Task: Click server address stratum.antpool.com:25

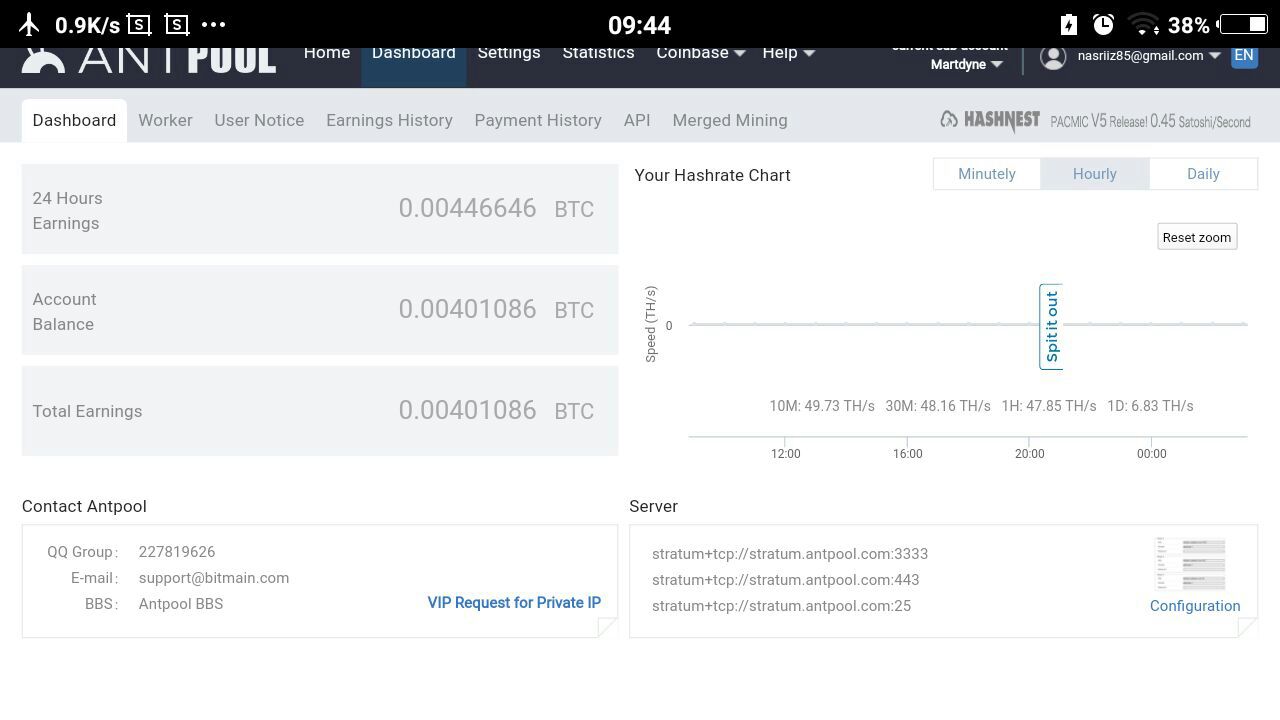Action: coord(781,606)
